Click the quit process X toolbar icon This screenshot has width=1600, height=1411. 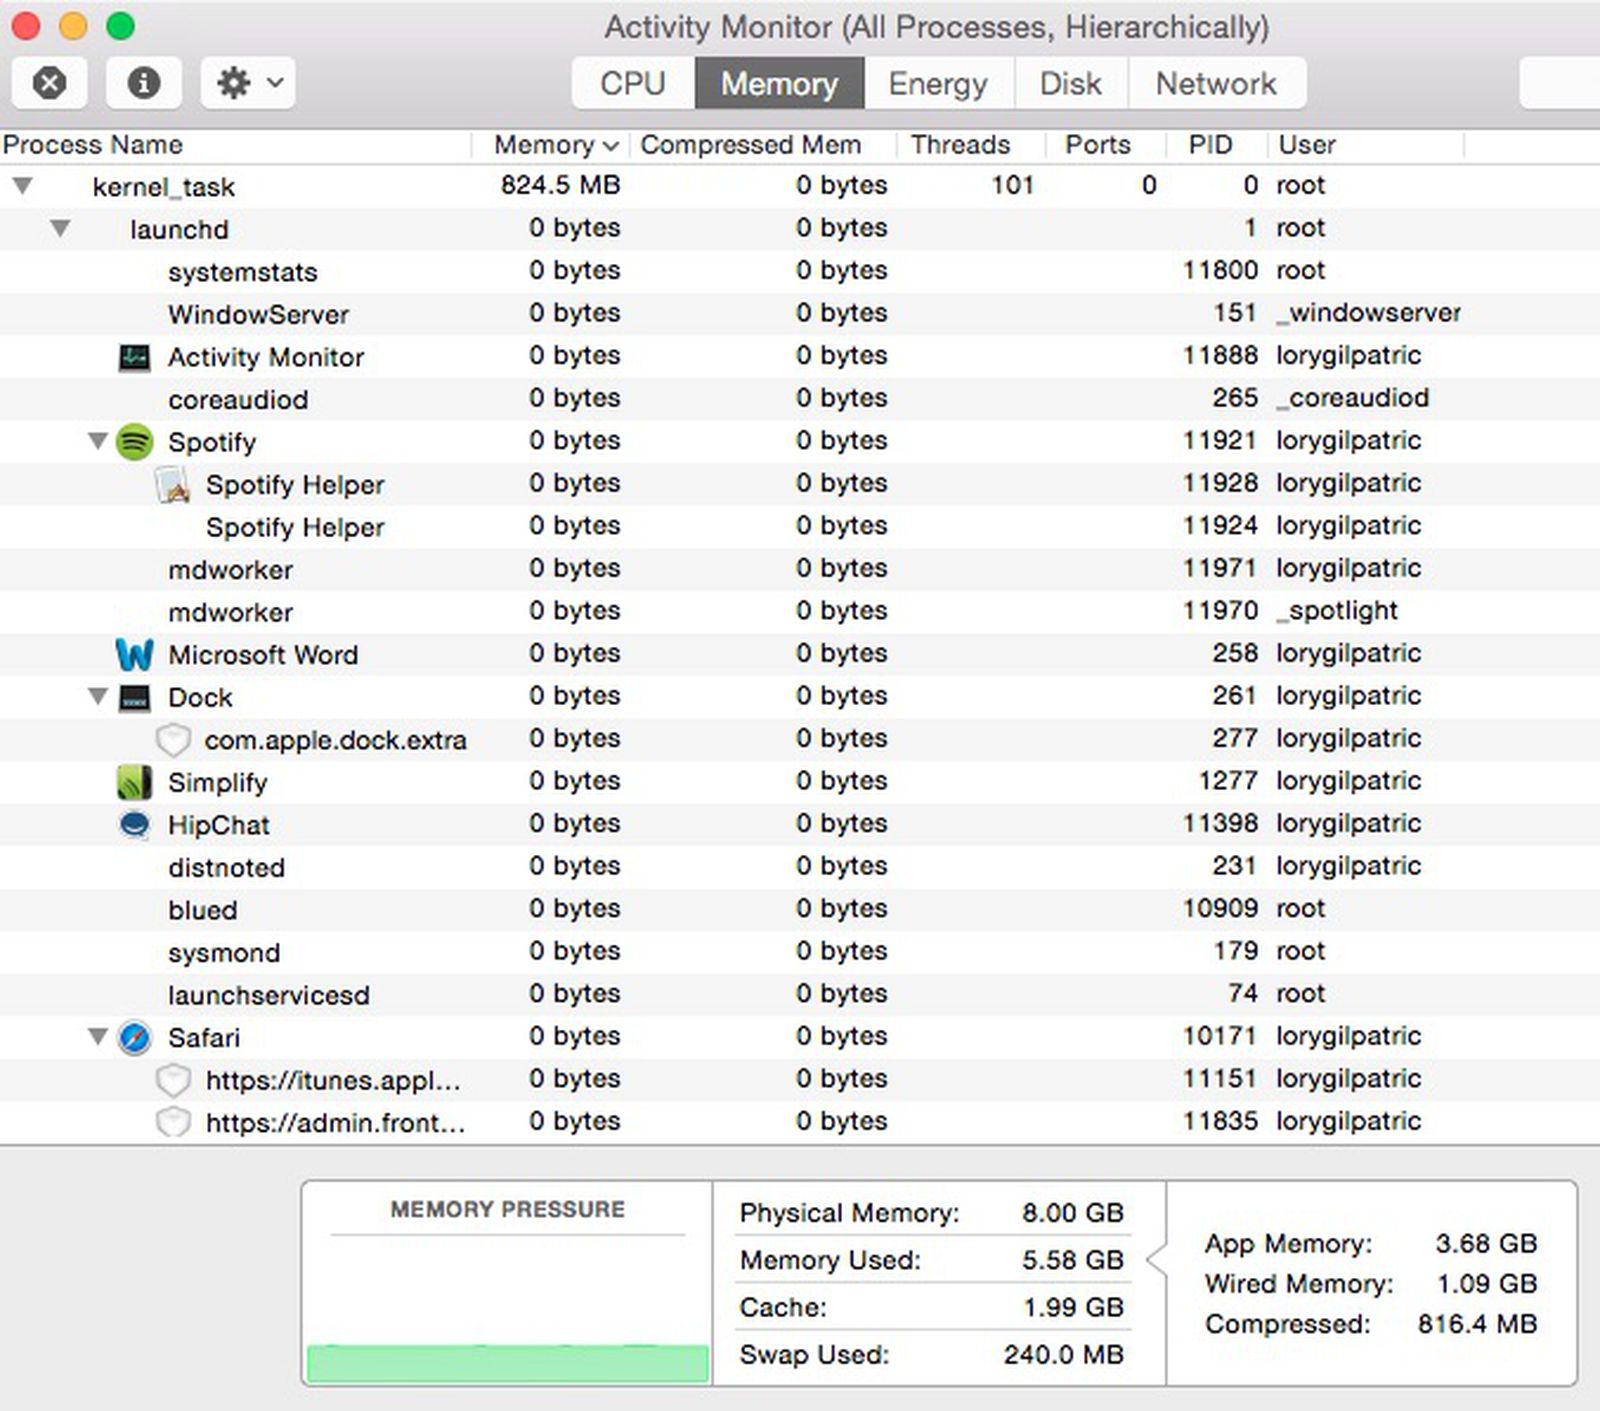[x=49, y=83]
